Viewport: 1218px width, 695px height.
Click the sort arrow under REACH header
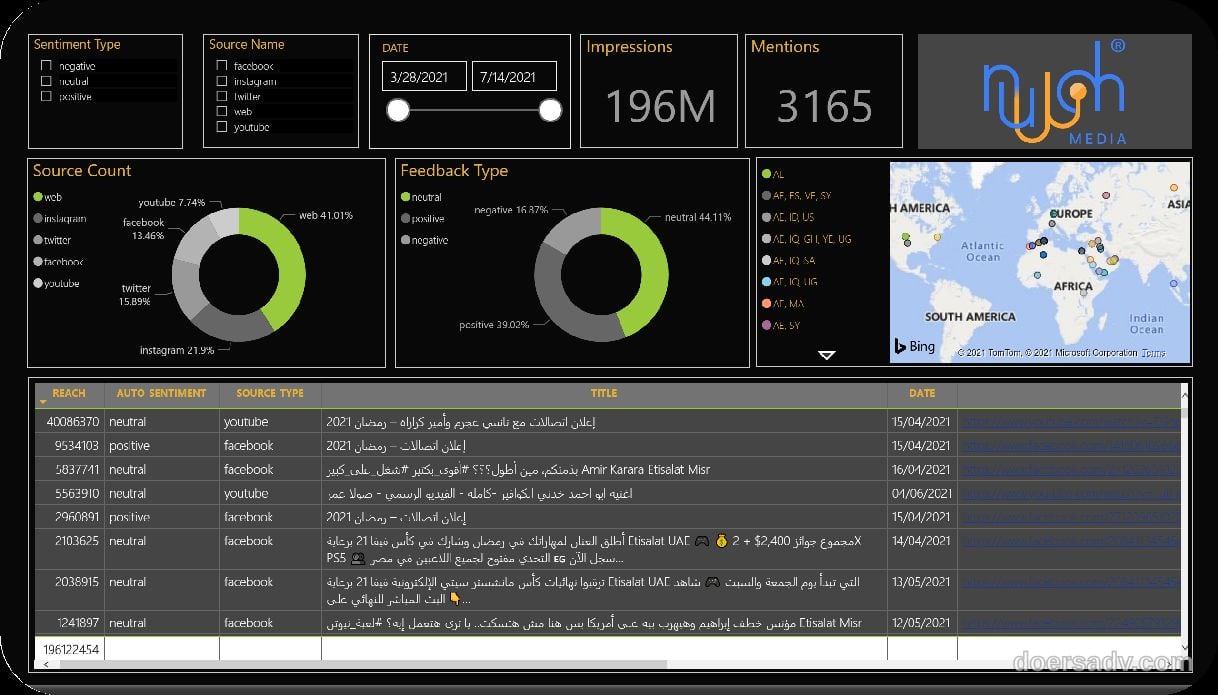click(43, 402)
